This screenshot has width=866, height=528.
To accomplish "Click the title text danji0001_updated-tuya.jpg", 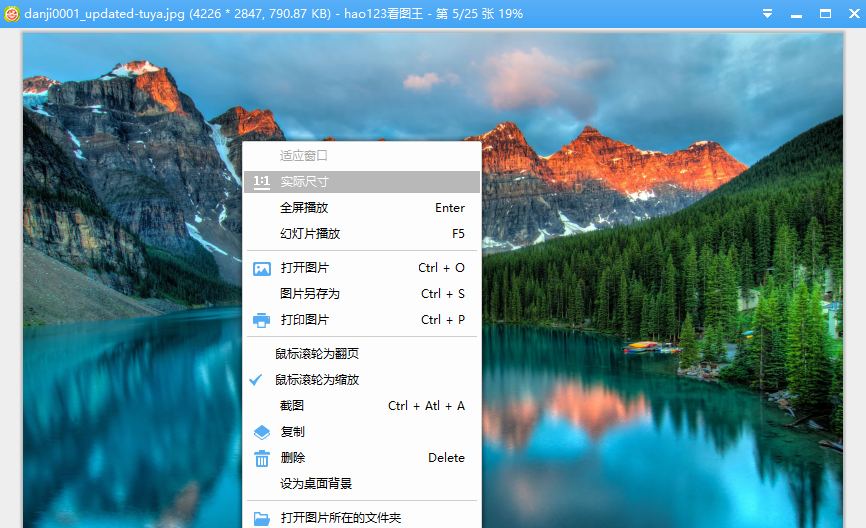I will click(104, 14).
